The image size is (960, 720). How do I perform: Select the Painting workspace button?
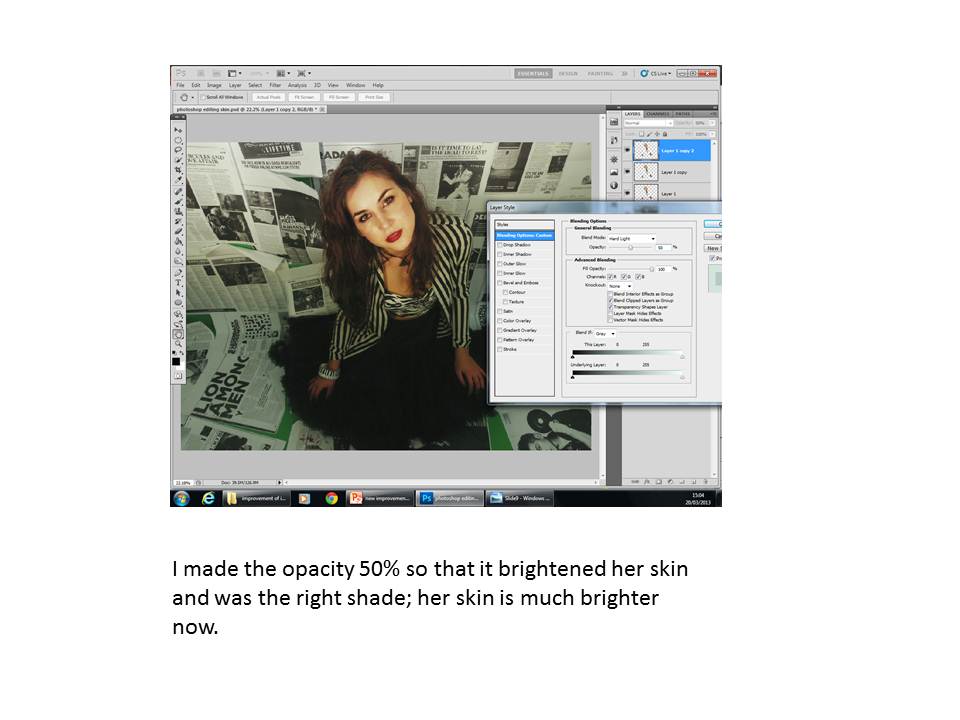[x=600, y=73]
